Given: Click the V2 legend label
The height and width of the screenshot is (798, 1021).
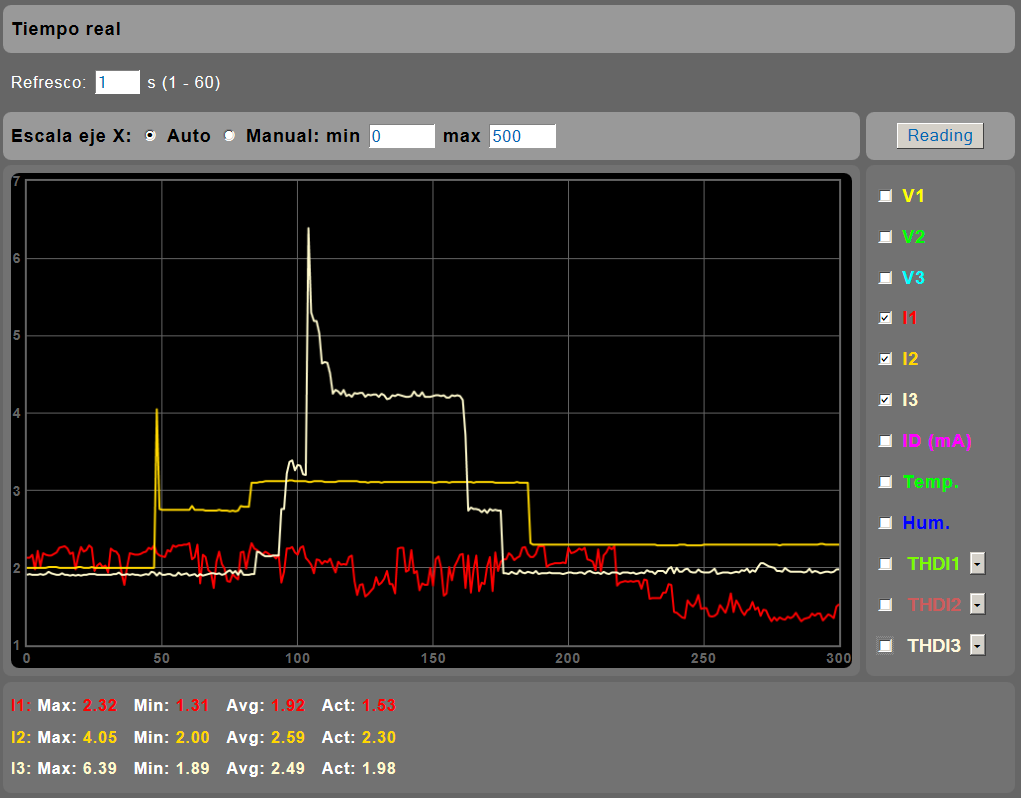Looking at the screenshot, I should (914, 237).
